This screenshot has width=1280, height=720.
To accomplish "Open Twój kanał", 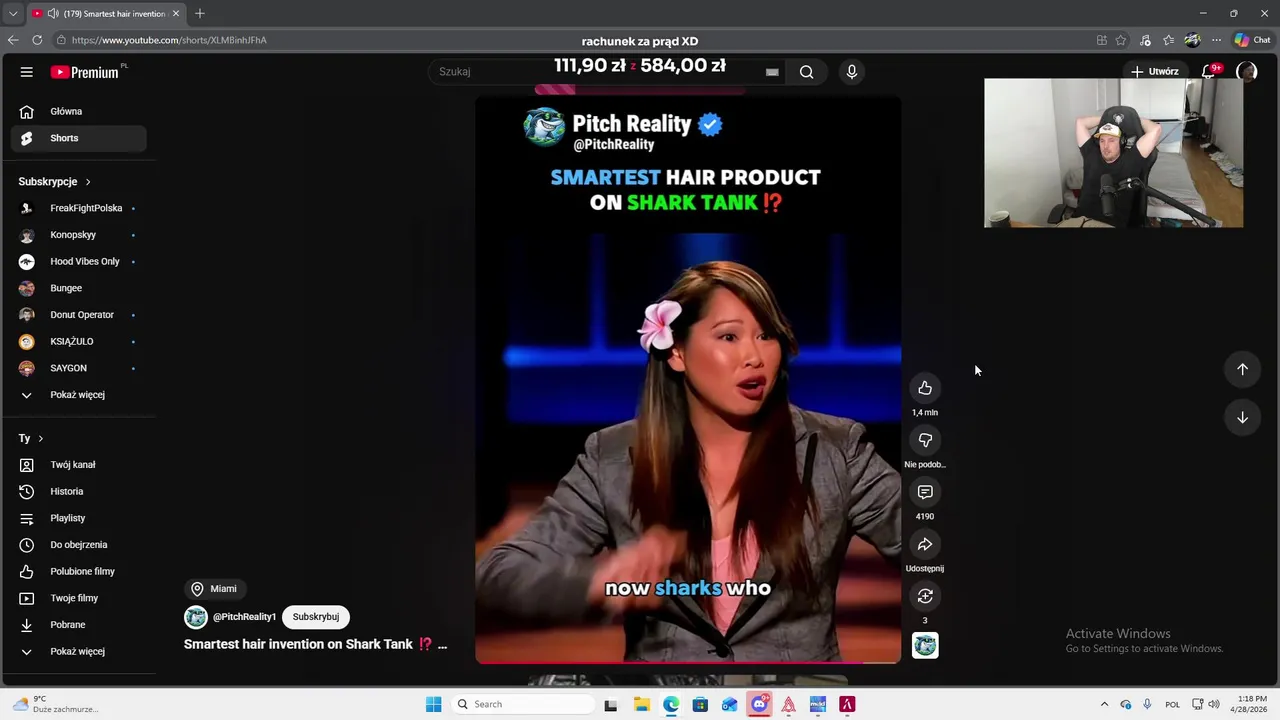I will pyautogui.click(x=79, y=465).
